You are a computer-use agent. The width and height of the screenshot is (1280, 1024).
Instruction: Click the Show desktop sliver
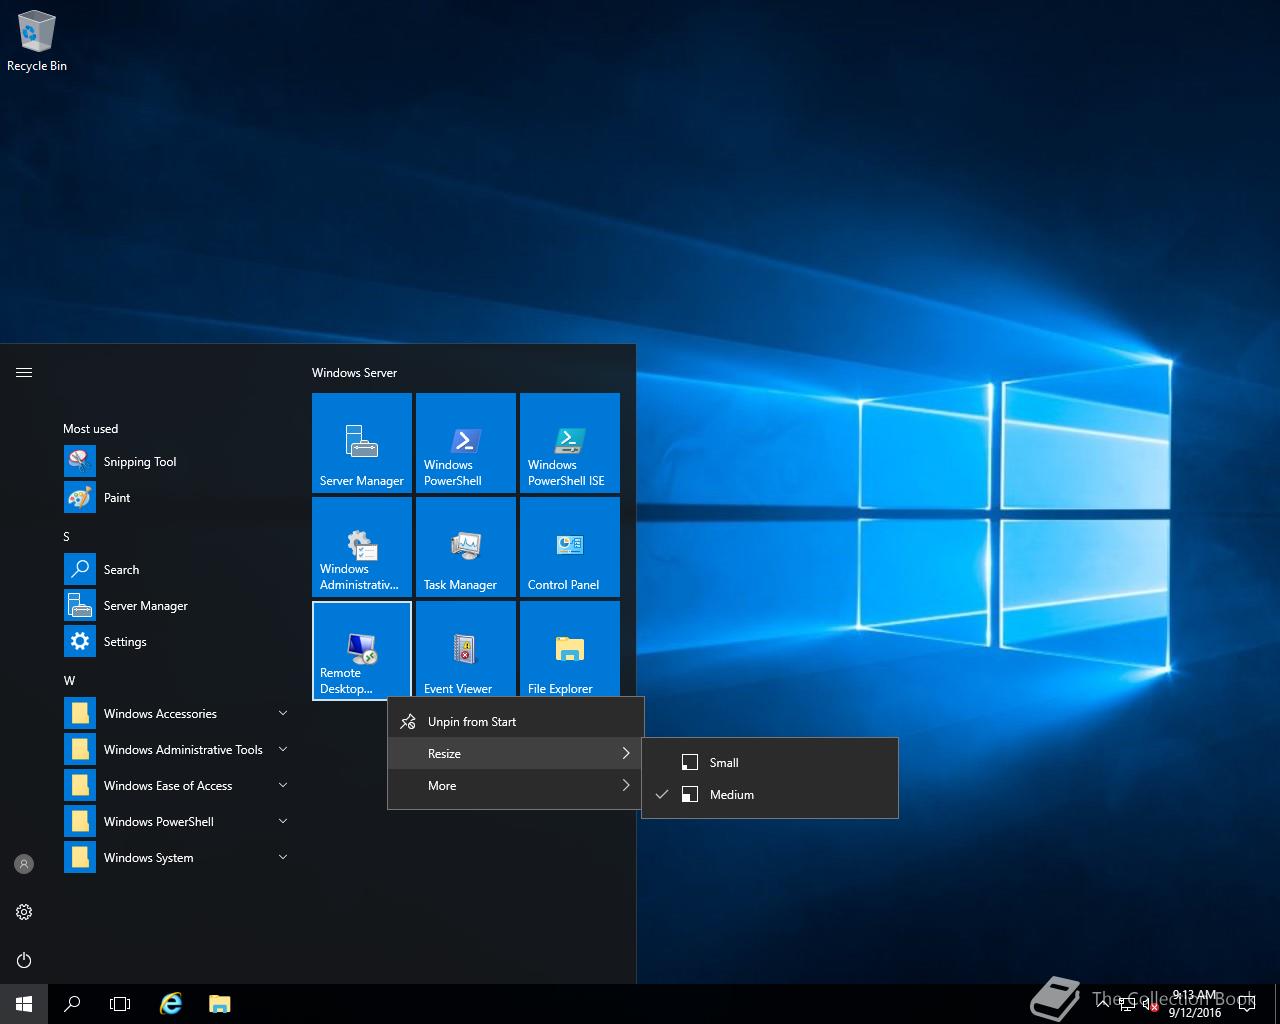[1277, 1004]
